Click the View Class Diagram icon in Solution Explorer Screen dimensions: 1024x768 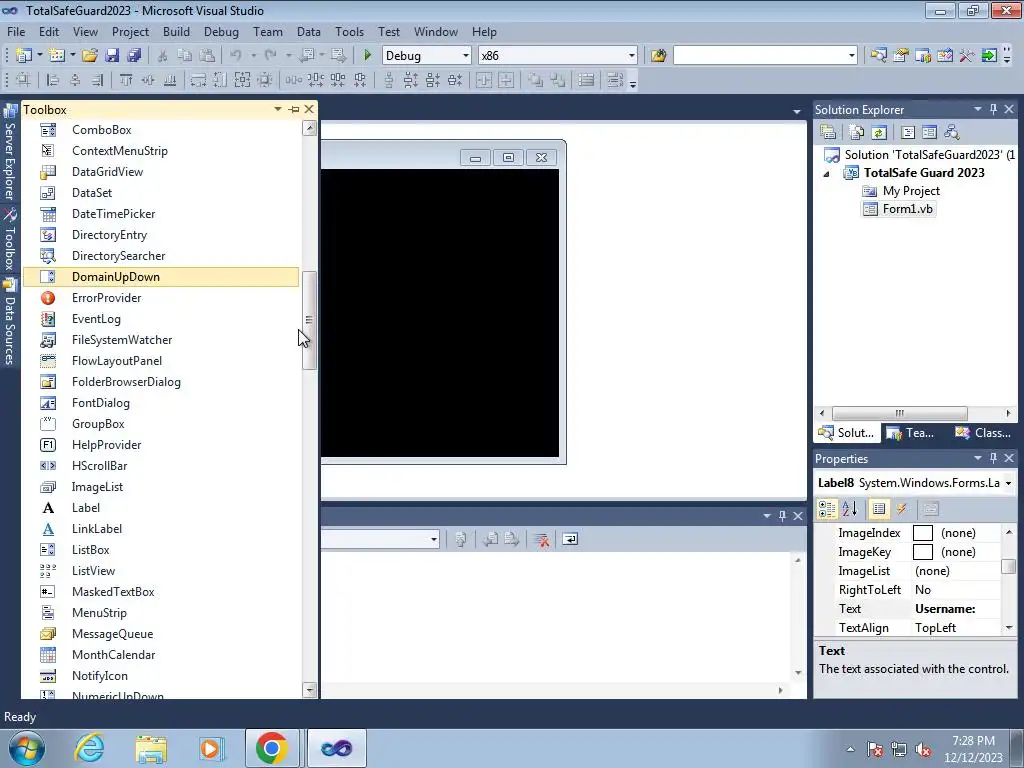[952, 133]
